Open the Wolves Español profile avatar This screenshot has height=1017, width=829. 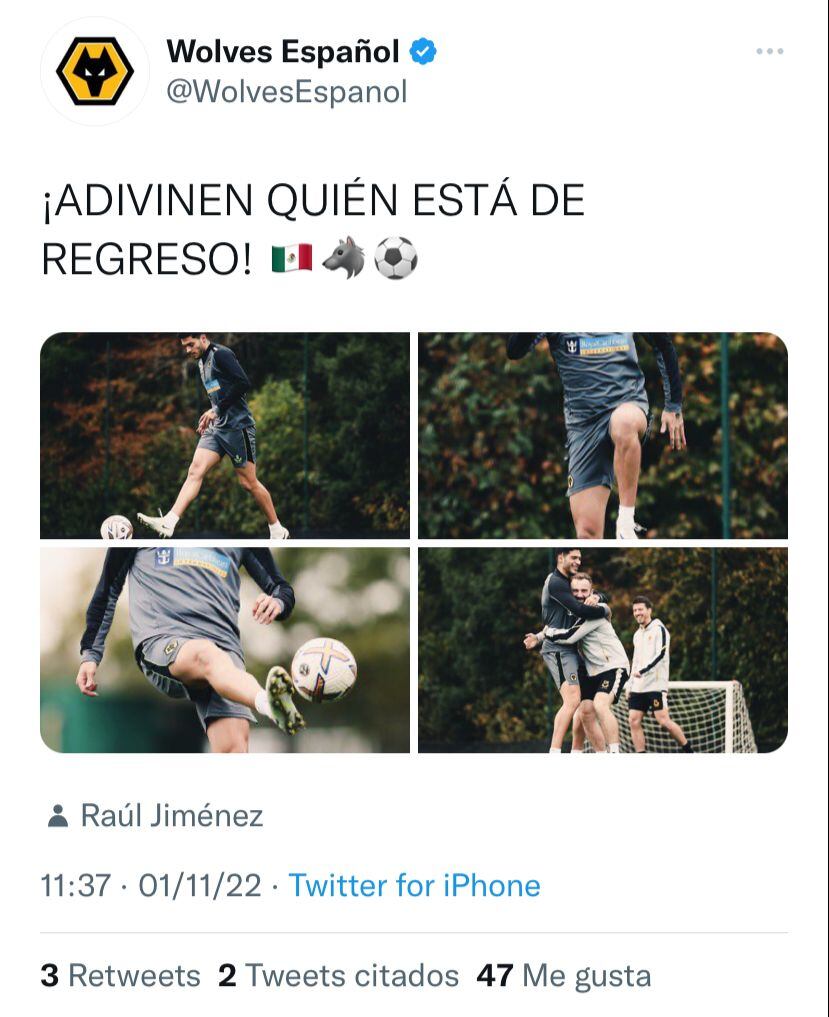tap(95, 71)
